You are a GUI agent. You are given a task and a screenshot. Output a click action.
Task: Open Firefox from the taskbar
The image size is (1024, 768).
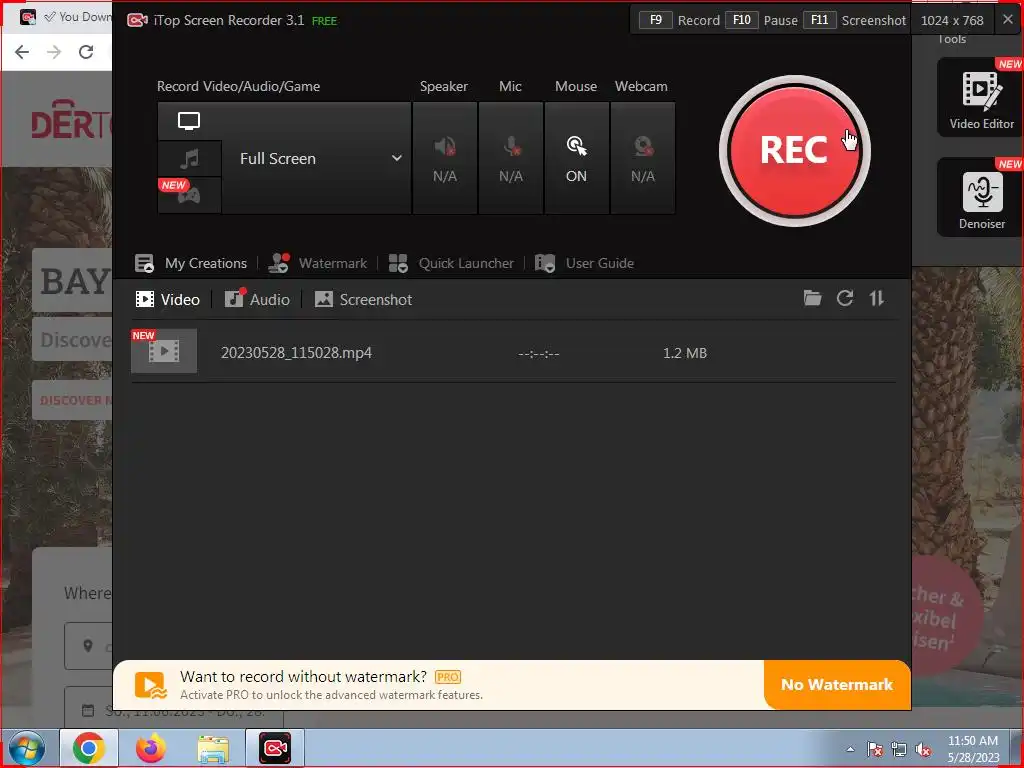pos(151,748)
